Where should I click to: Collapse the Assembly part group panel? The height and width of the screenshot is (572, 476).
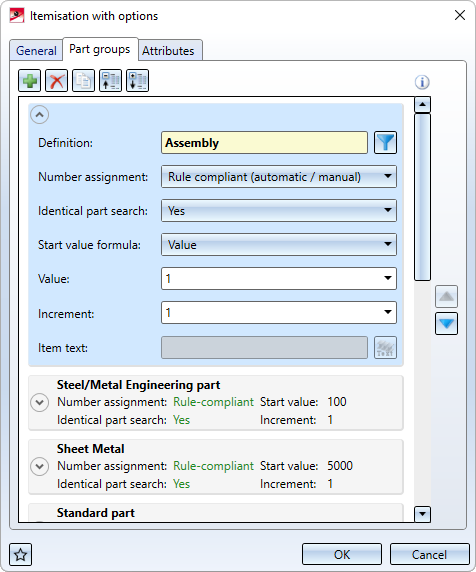(40, 115)
